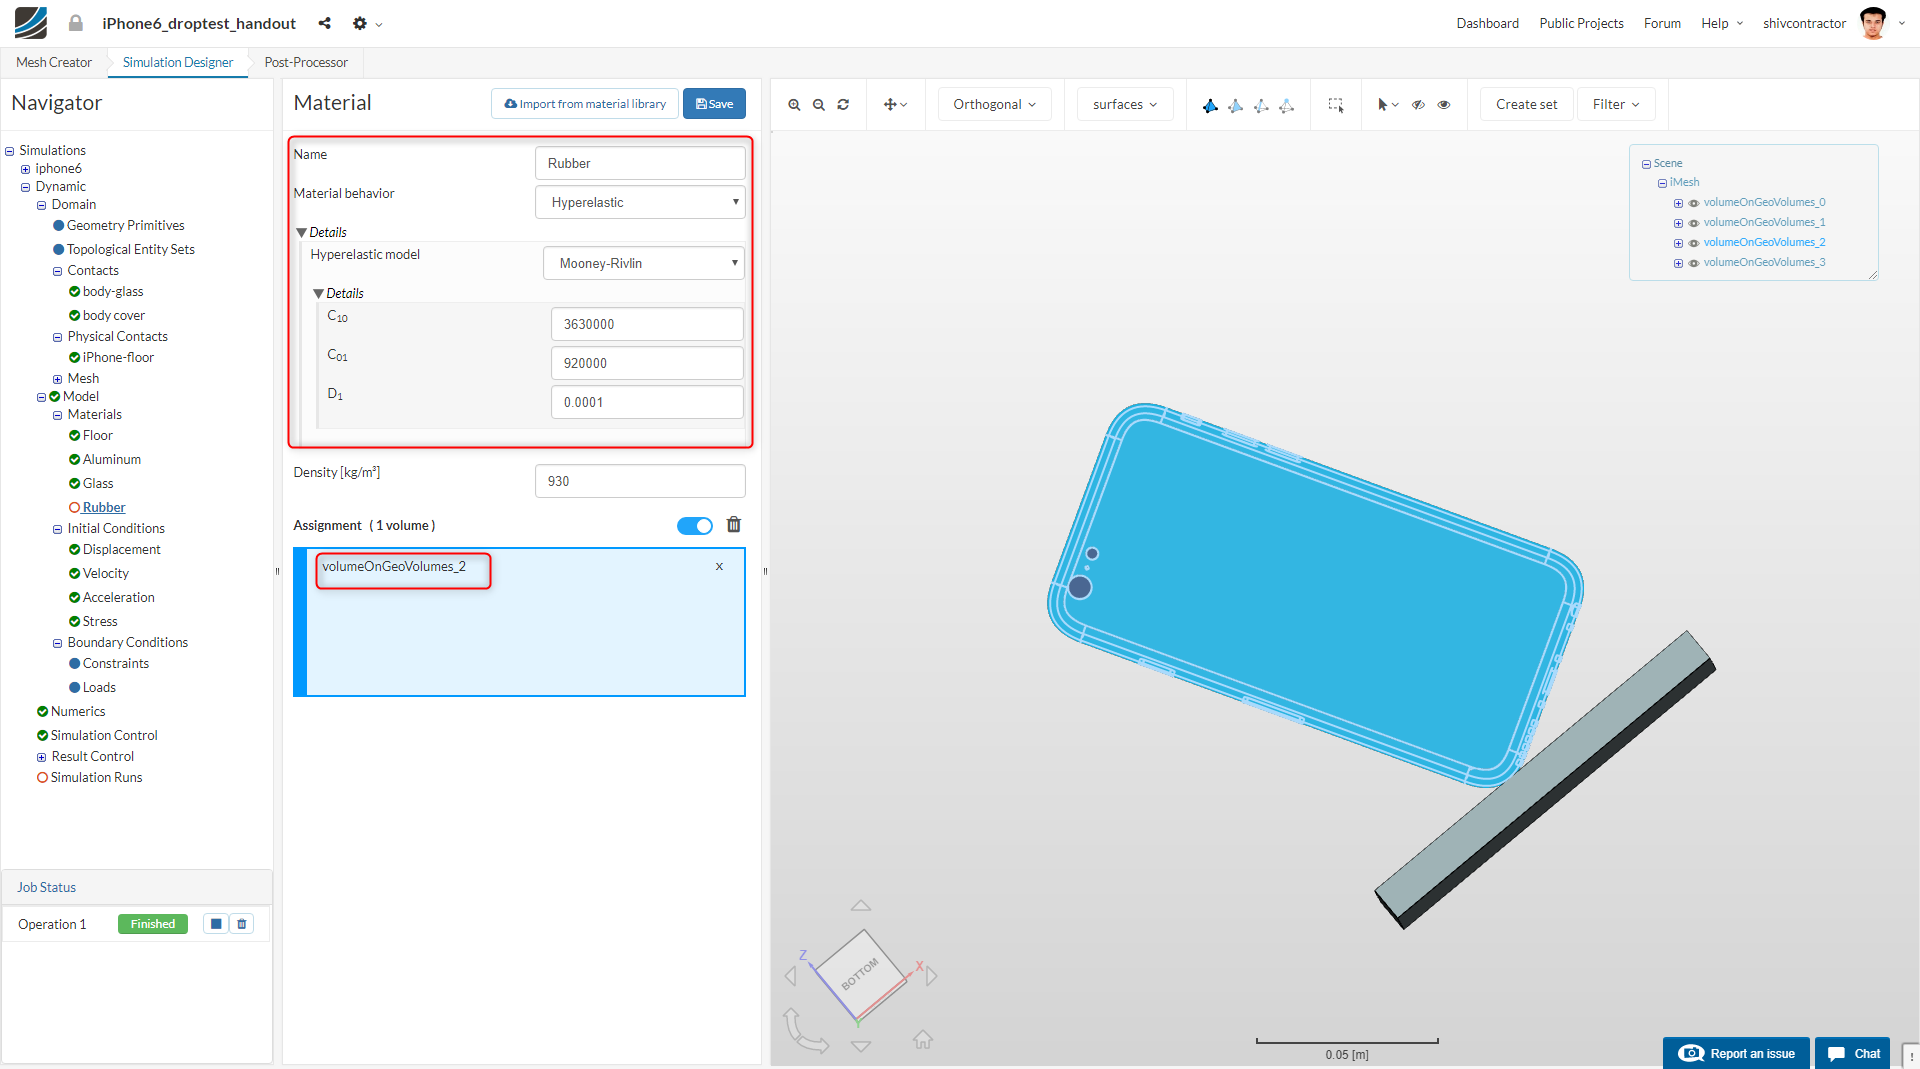Open the surfaces render mode dropdown
Image resolution: width=1920 pixels, height=1069 pixels.
coord(1125,105)
